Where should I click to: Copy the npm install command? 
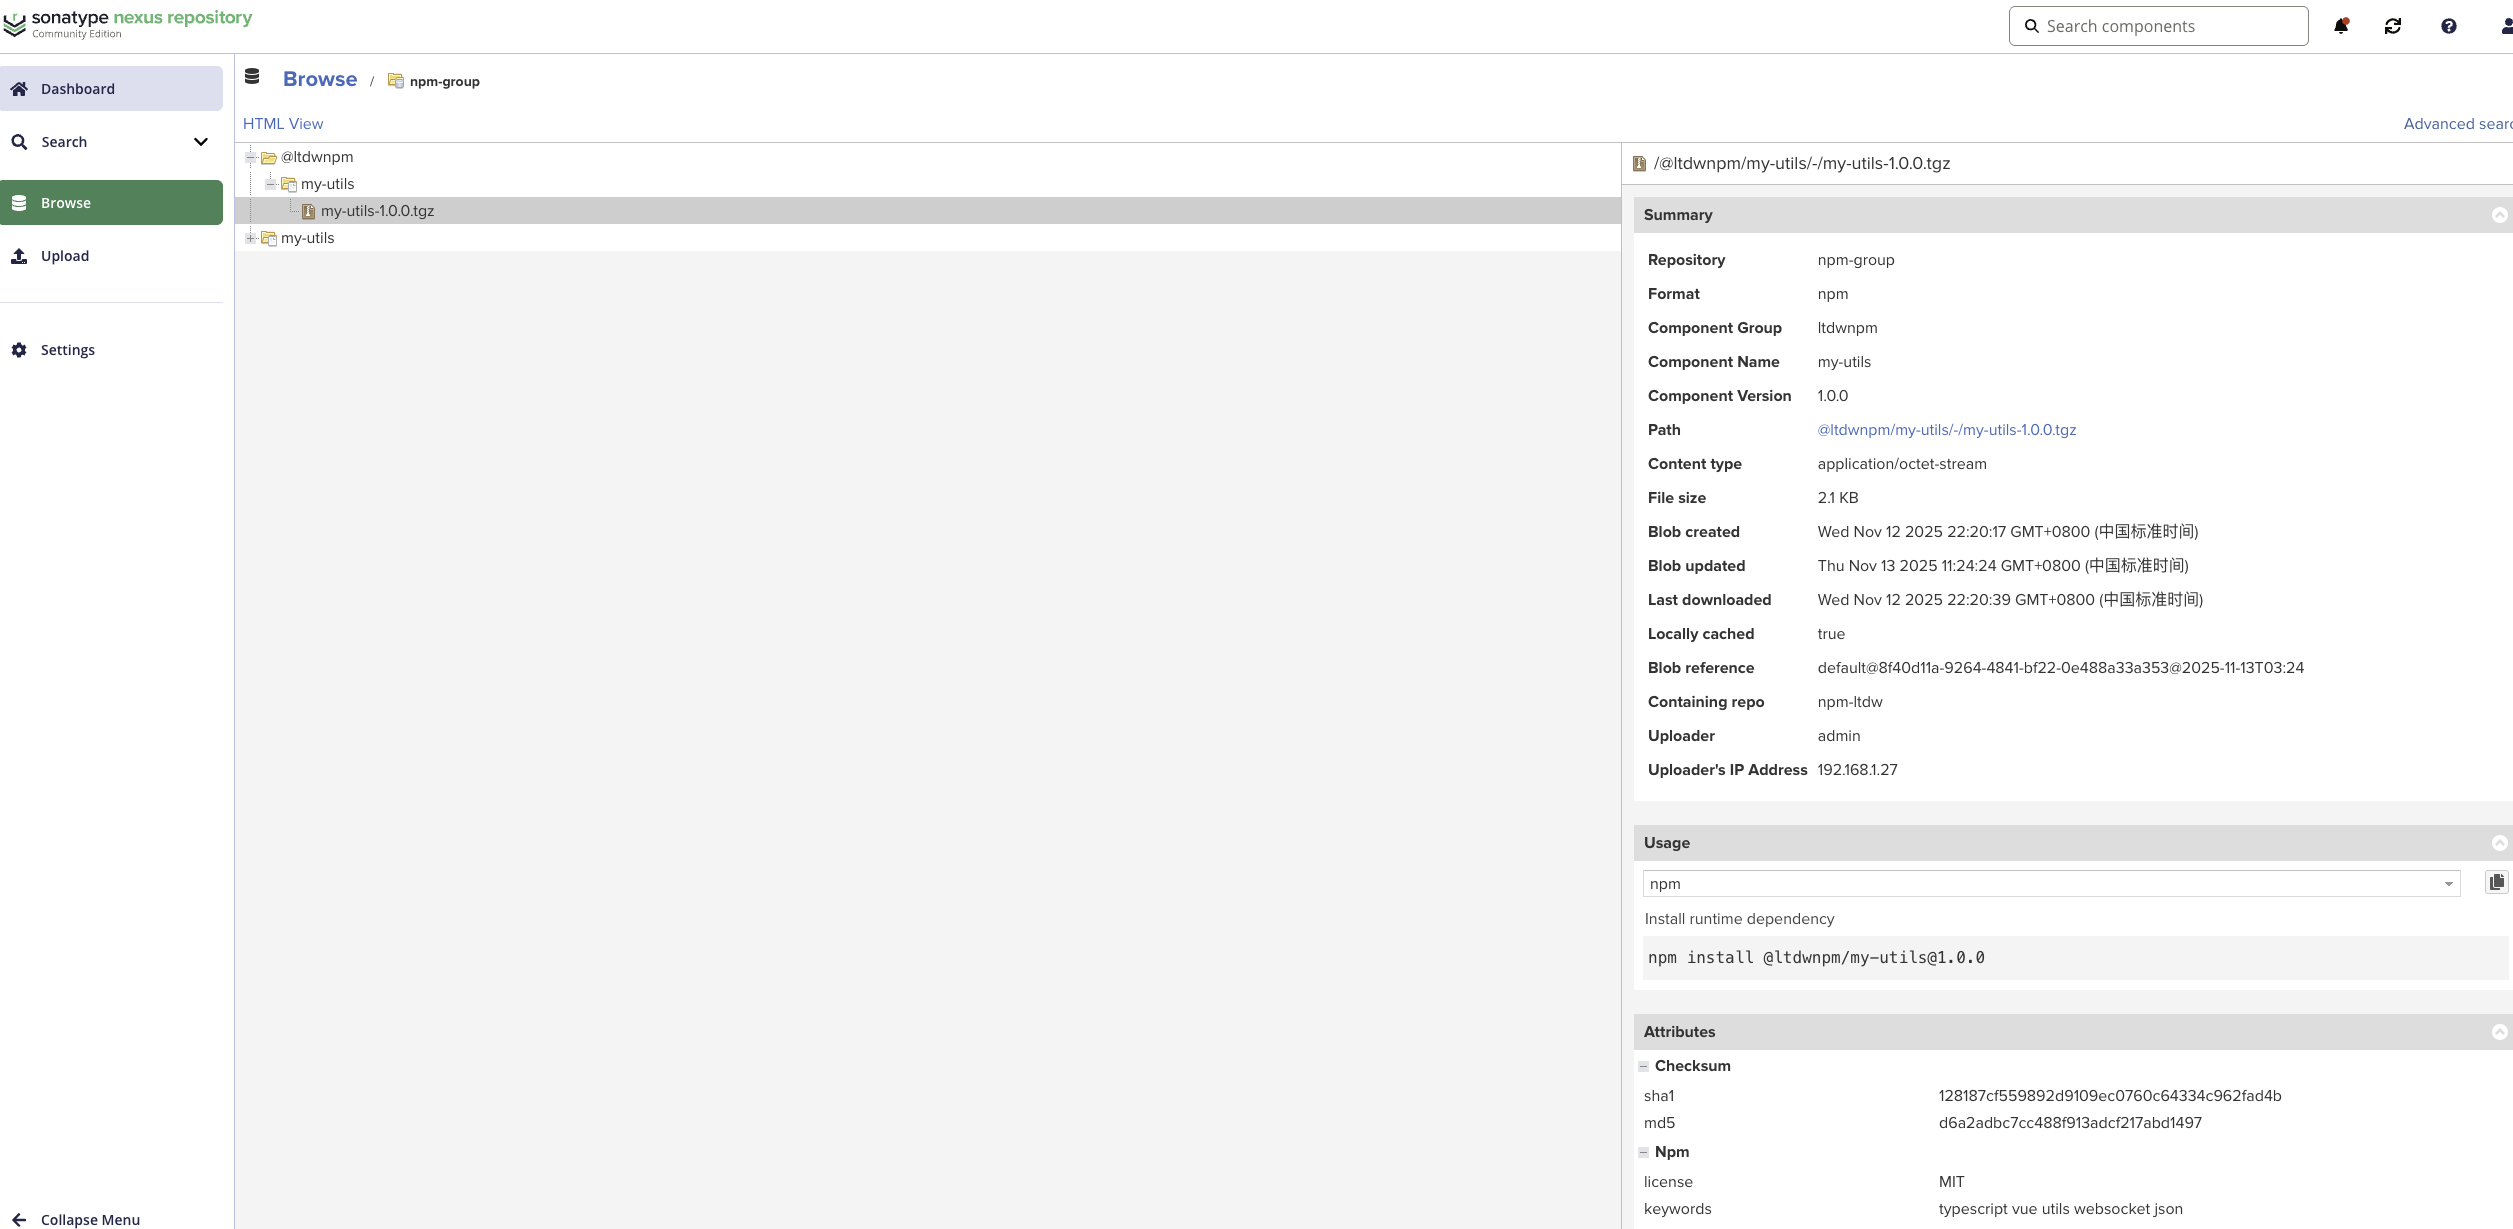pyautogui.click(x=2496, y=882)
